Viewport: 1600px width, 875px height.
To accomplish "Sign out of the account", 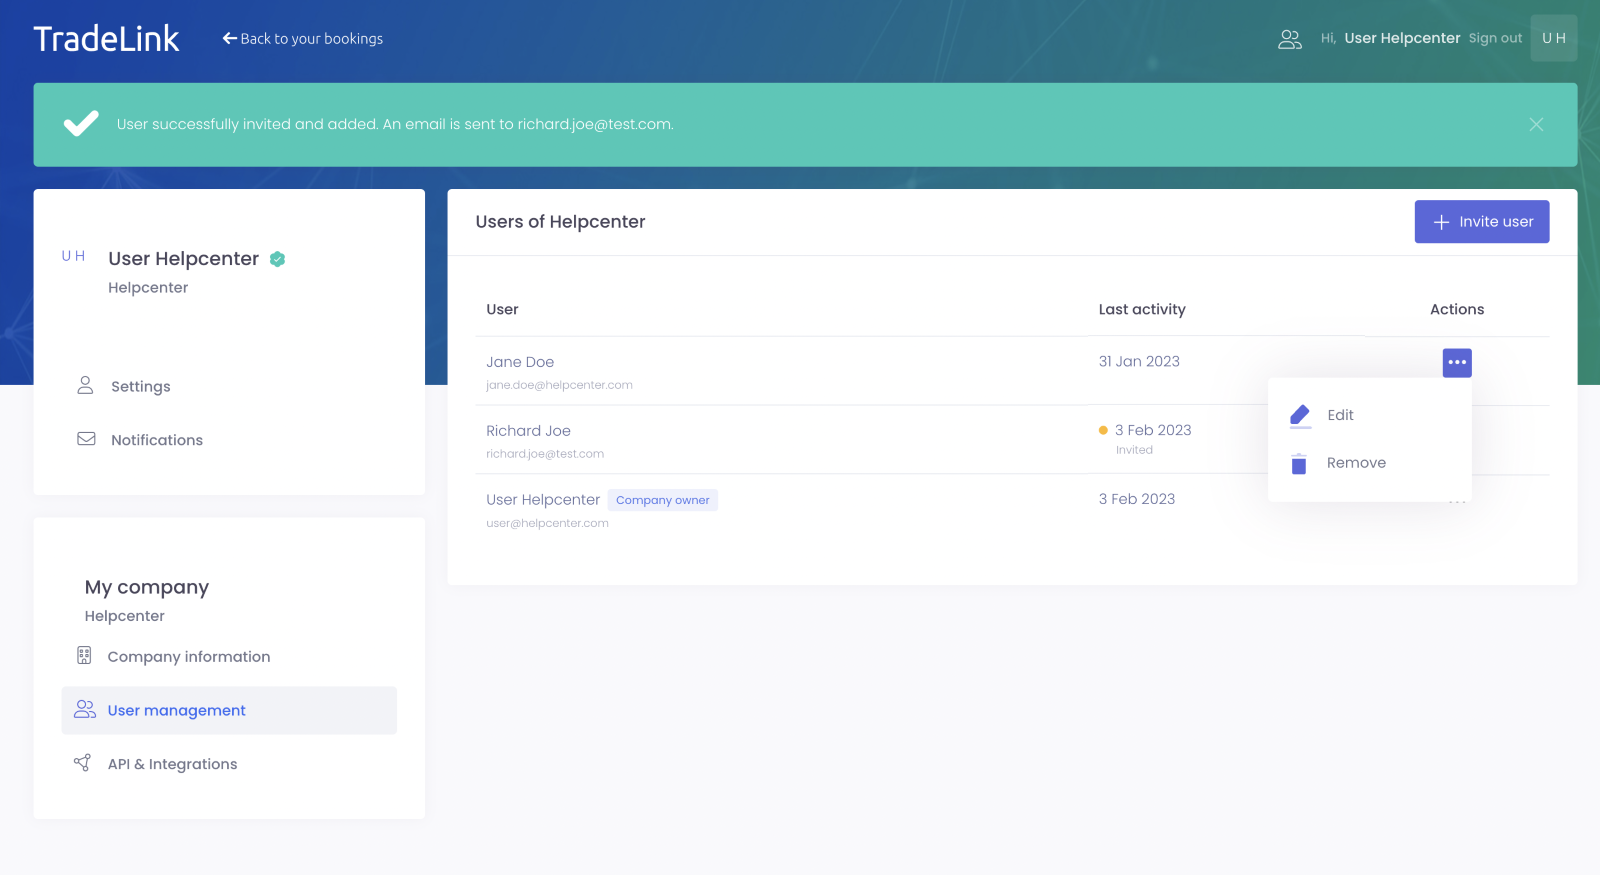I will (x=1495, y=39).
